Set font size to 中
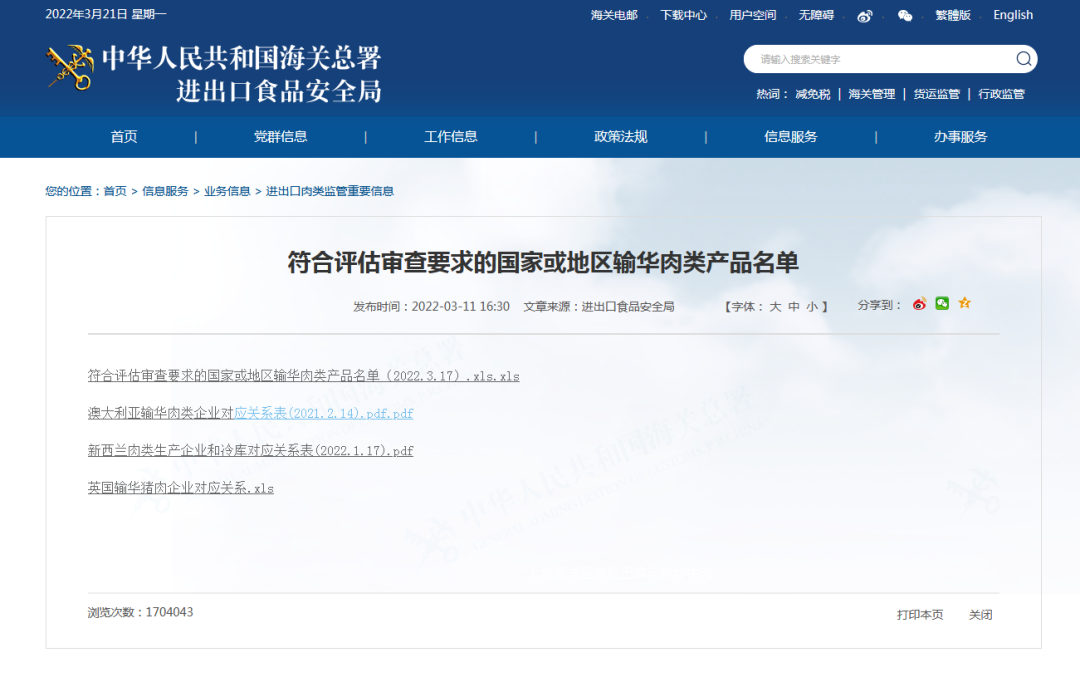1080x682 pixels. 793,307
